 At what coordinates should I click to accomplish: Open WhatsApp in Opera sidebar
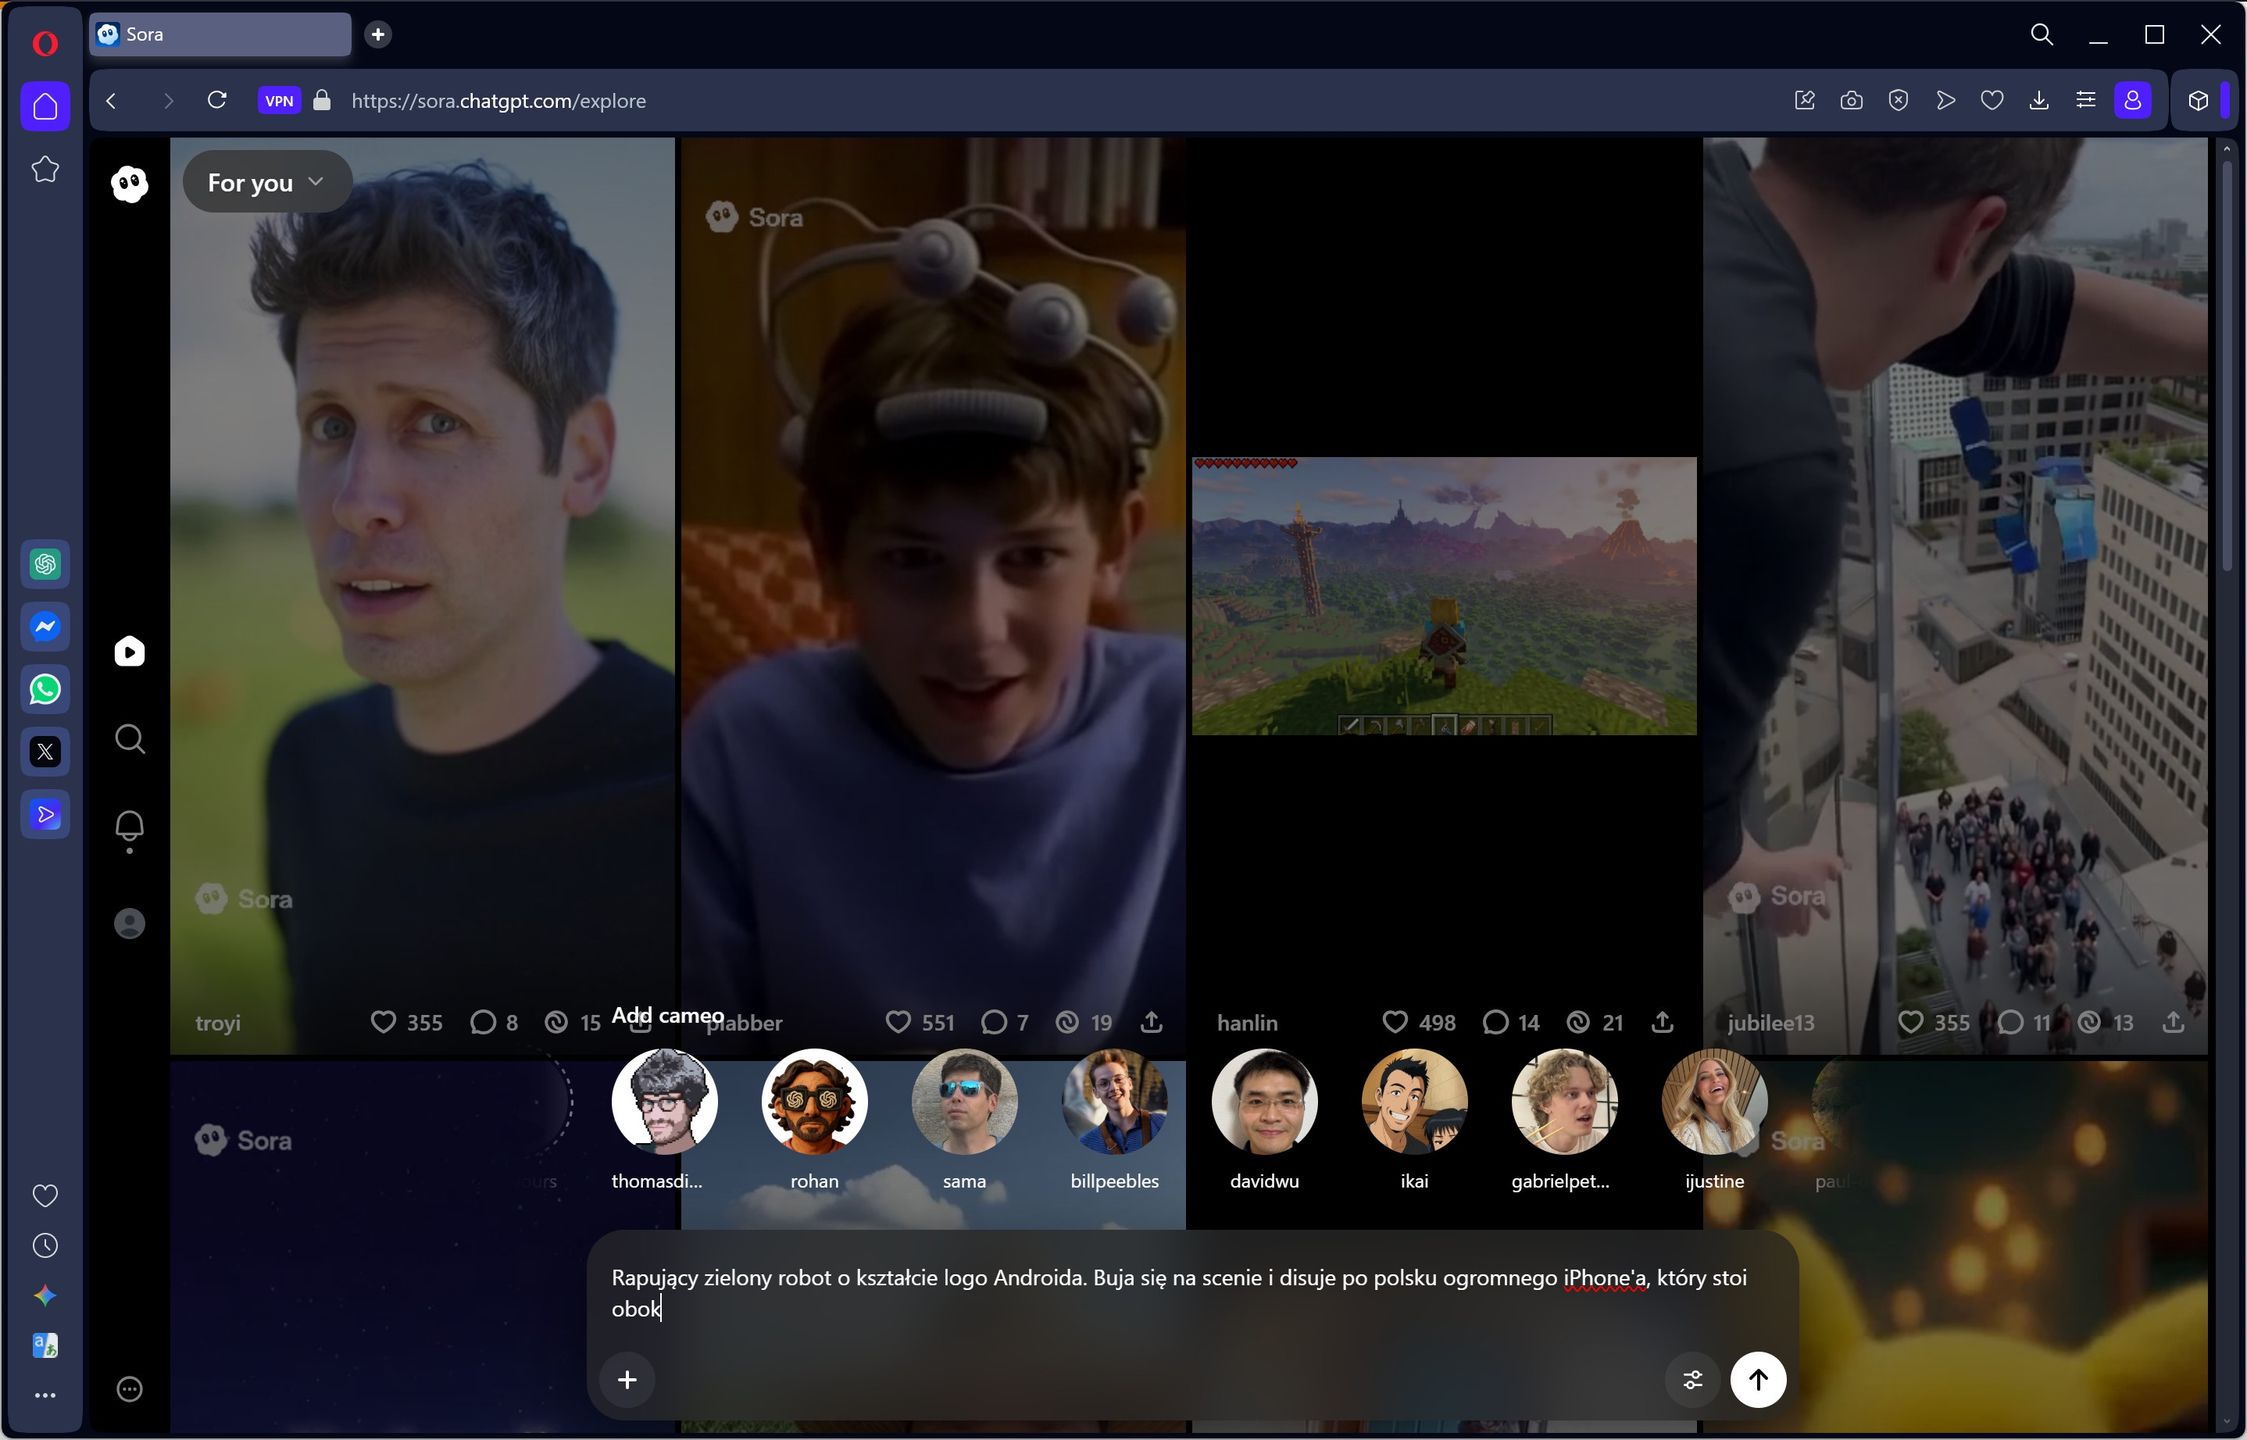point(45,689)
